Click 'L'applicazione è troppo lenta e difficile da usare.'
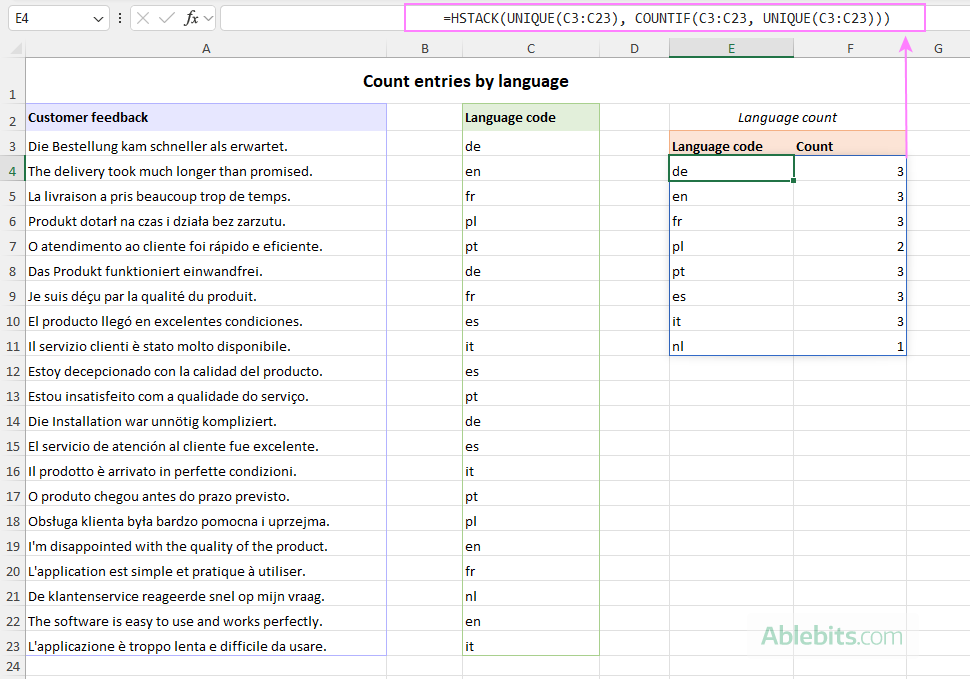The width and height of the screenshot is (970, 679). [x=177, y=647]
